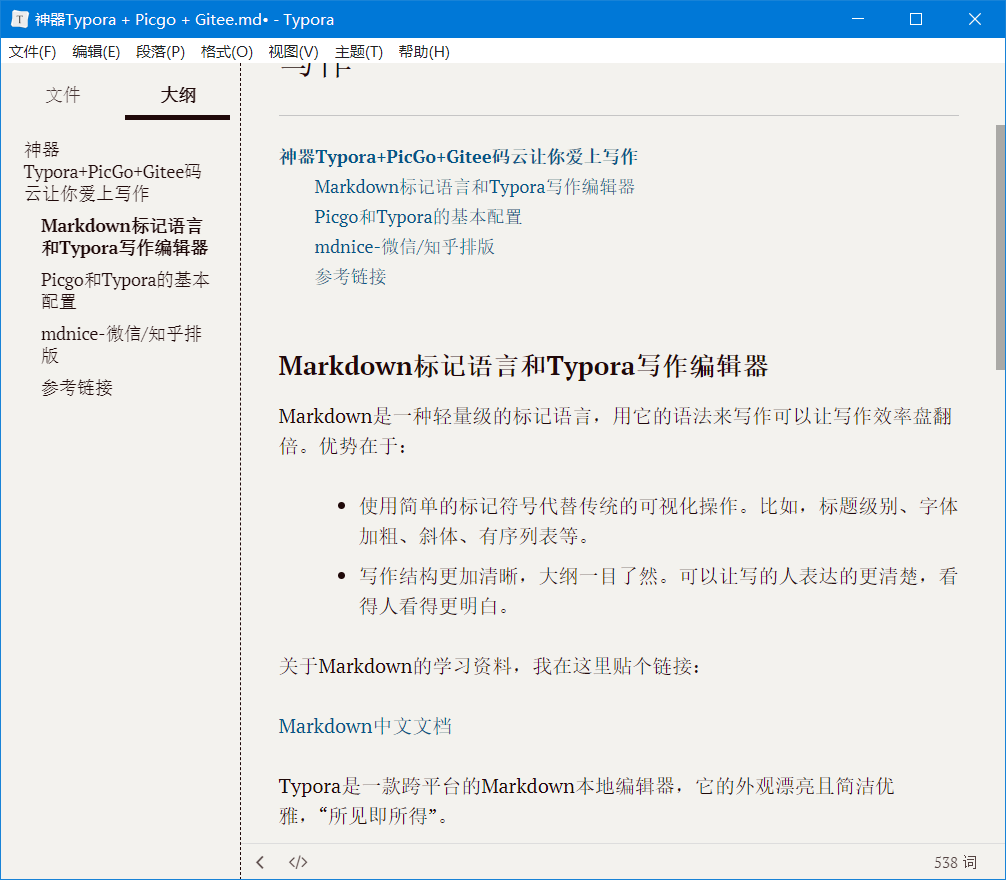Select outline item mdnice-微信/知乎排版
The width and height of the screenshot is (1006, 880).
click(121, 344)
